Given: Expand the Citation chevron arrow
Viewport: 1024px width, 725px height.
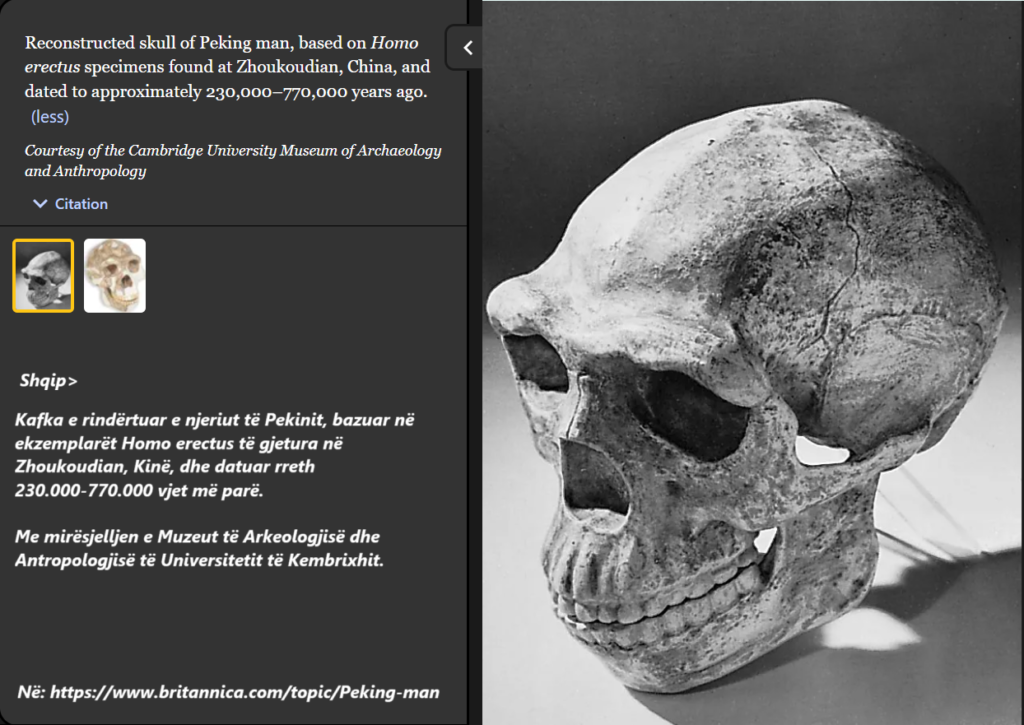Looking at the screenshot, I should [x=40, y=204].
